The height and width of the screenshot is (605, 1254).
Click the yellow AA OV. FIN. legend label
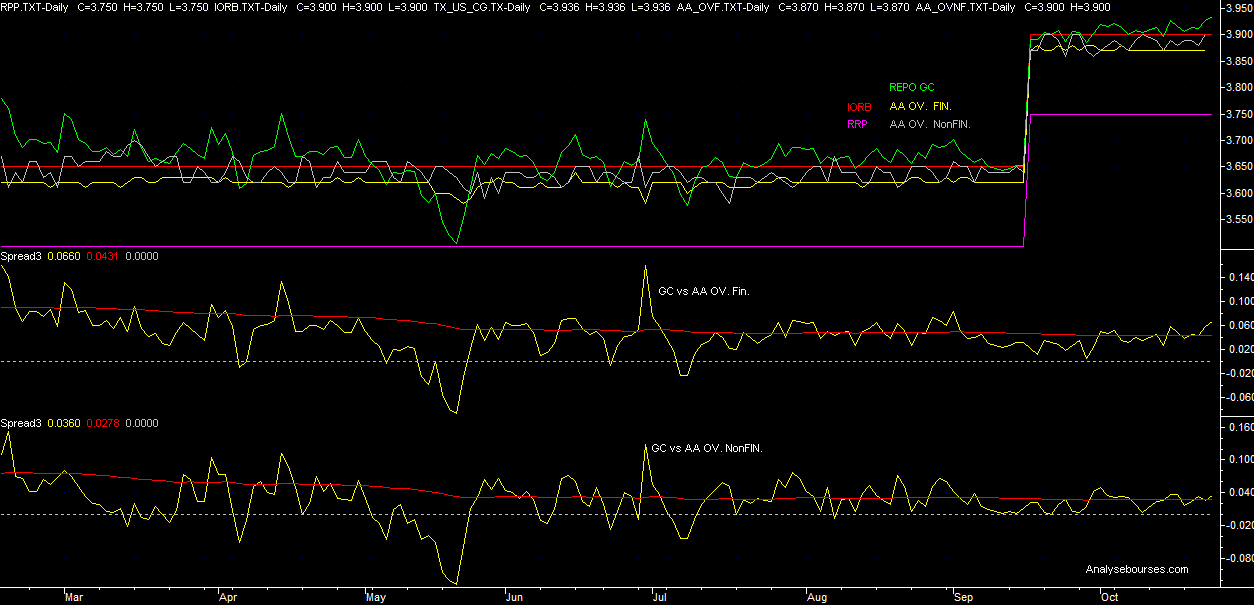click(921, 106)
